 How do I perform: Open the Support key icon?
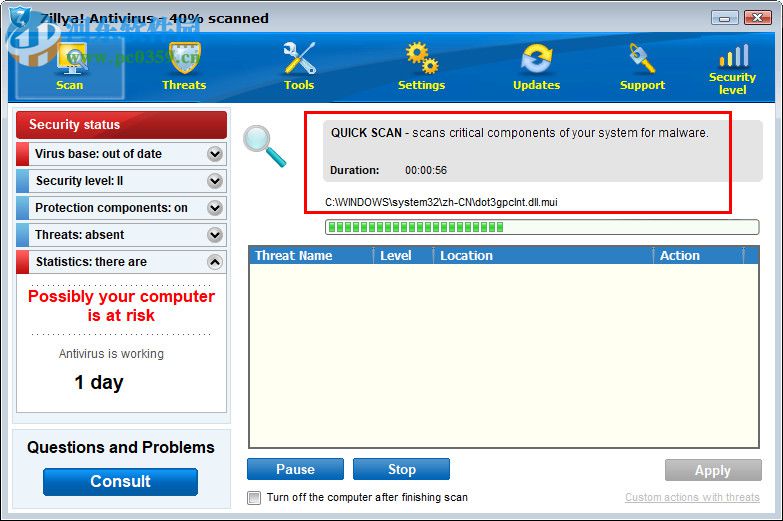pyautogui.click(x=642, y=58)
